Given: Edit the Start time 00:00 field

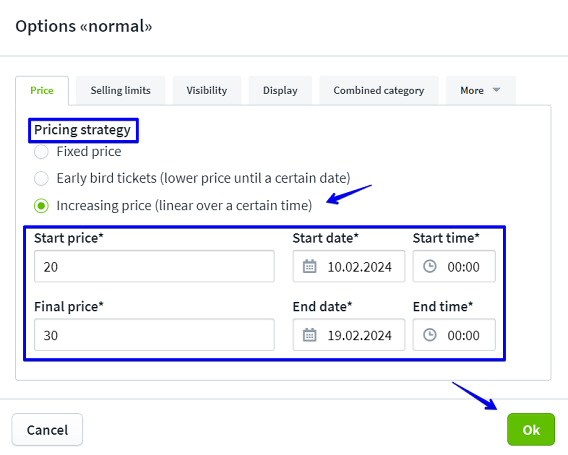Looking at the screenshot, I should click(454, 266).
